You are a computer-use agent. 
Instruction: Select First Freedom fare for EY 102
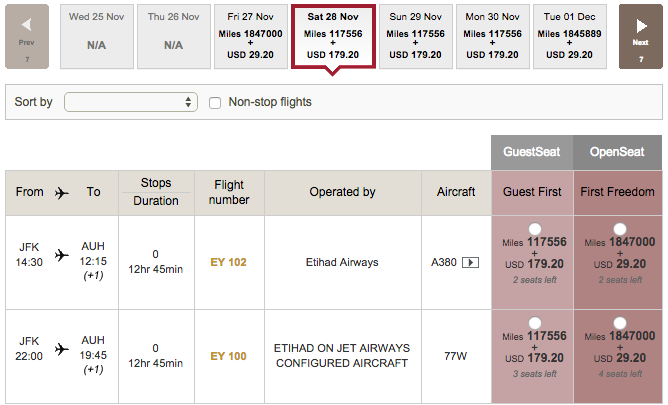pyautogui.click(x=619, y=229)
